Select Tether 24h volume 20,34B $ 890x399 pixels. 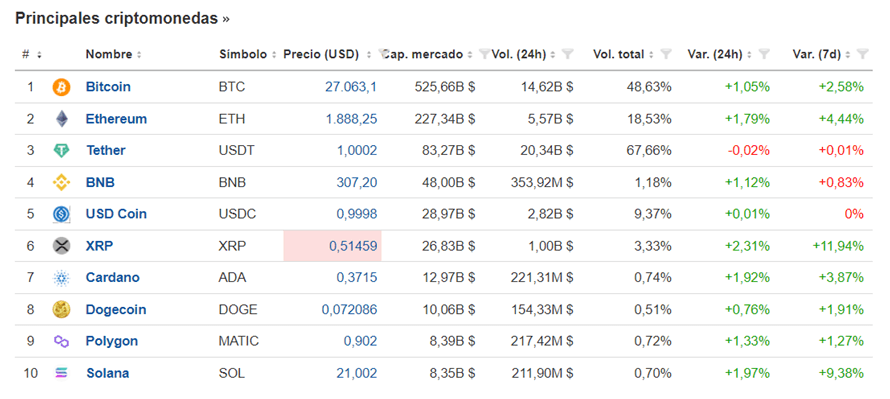(547, 150)
